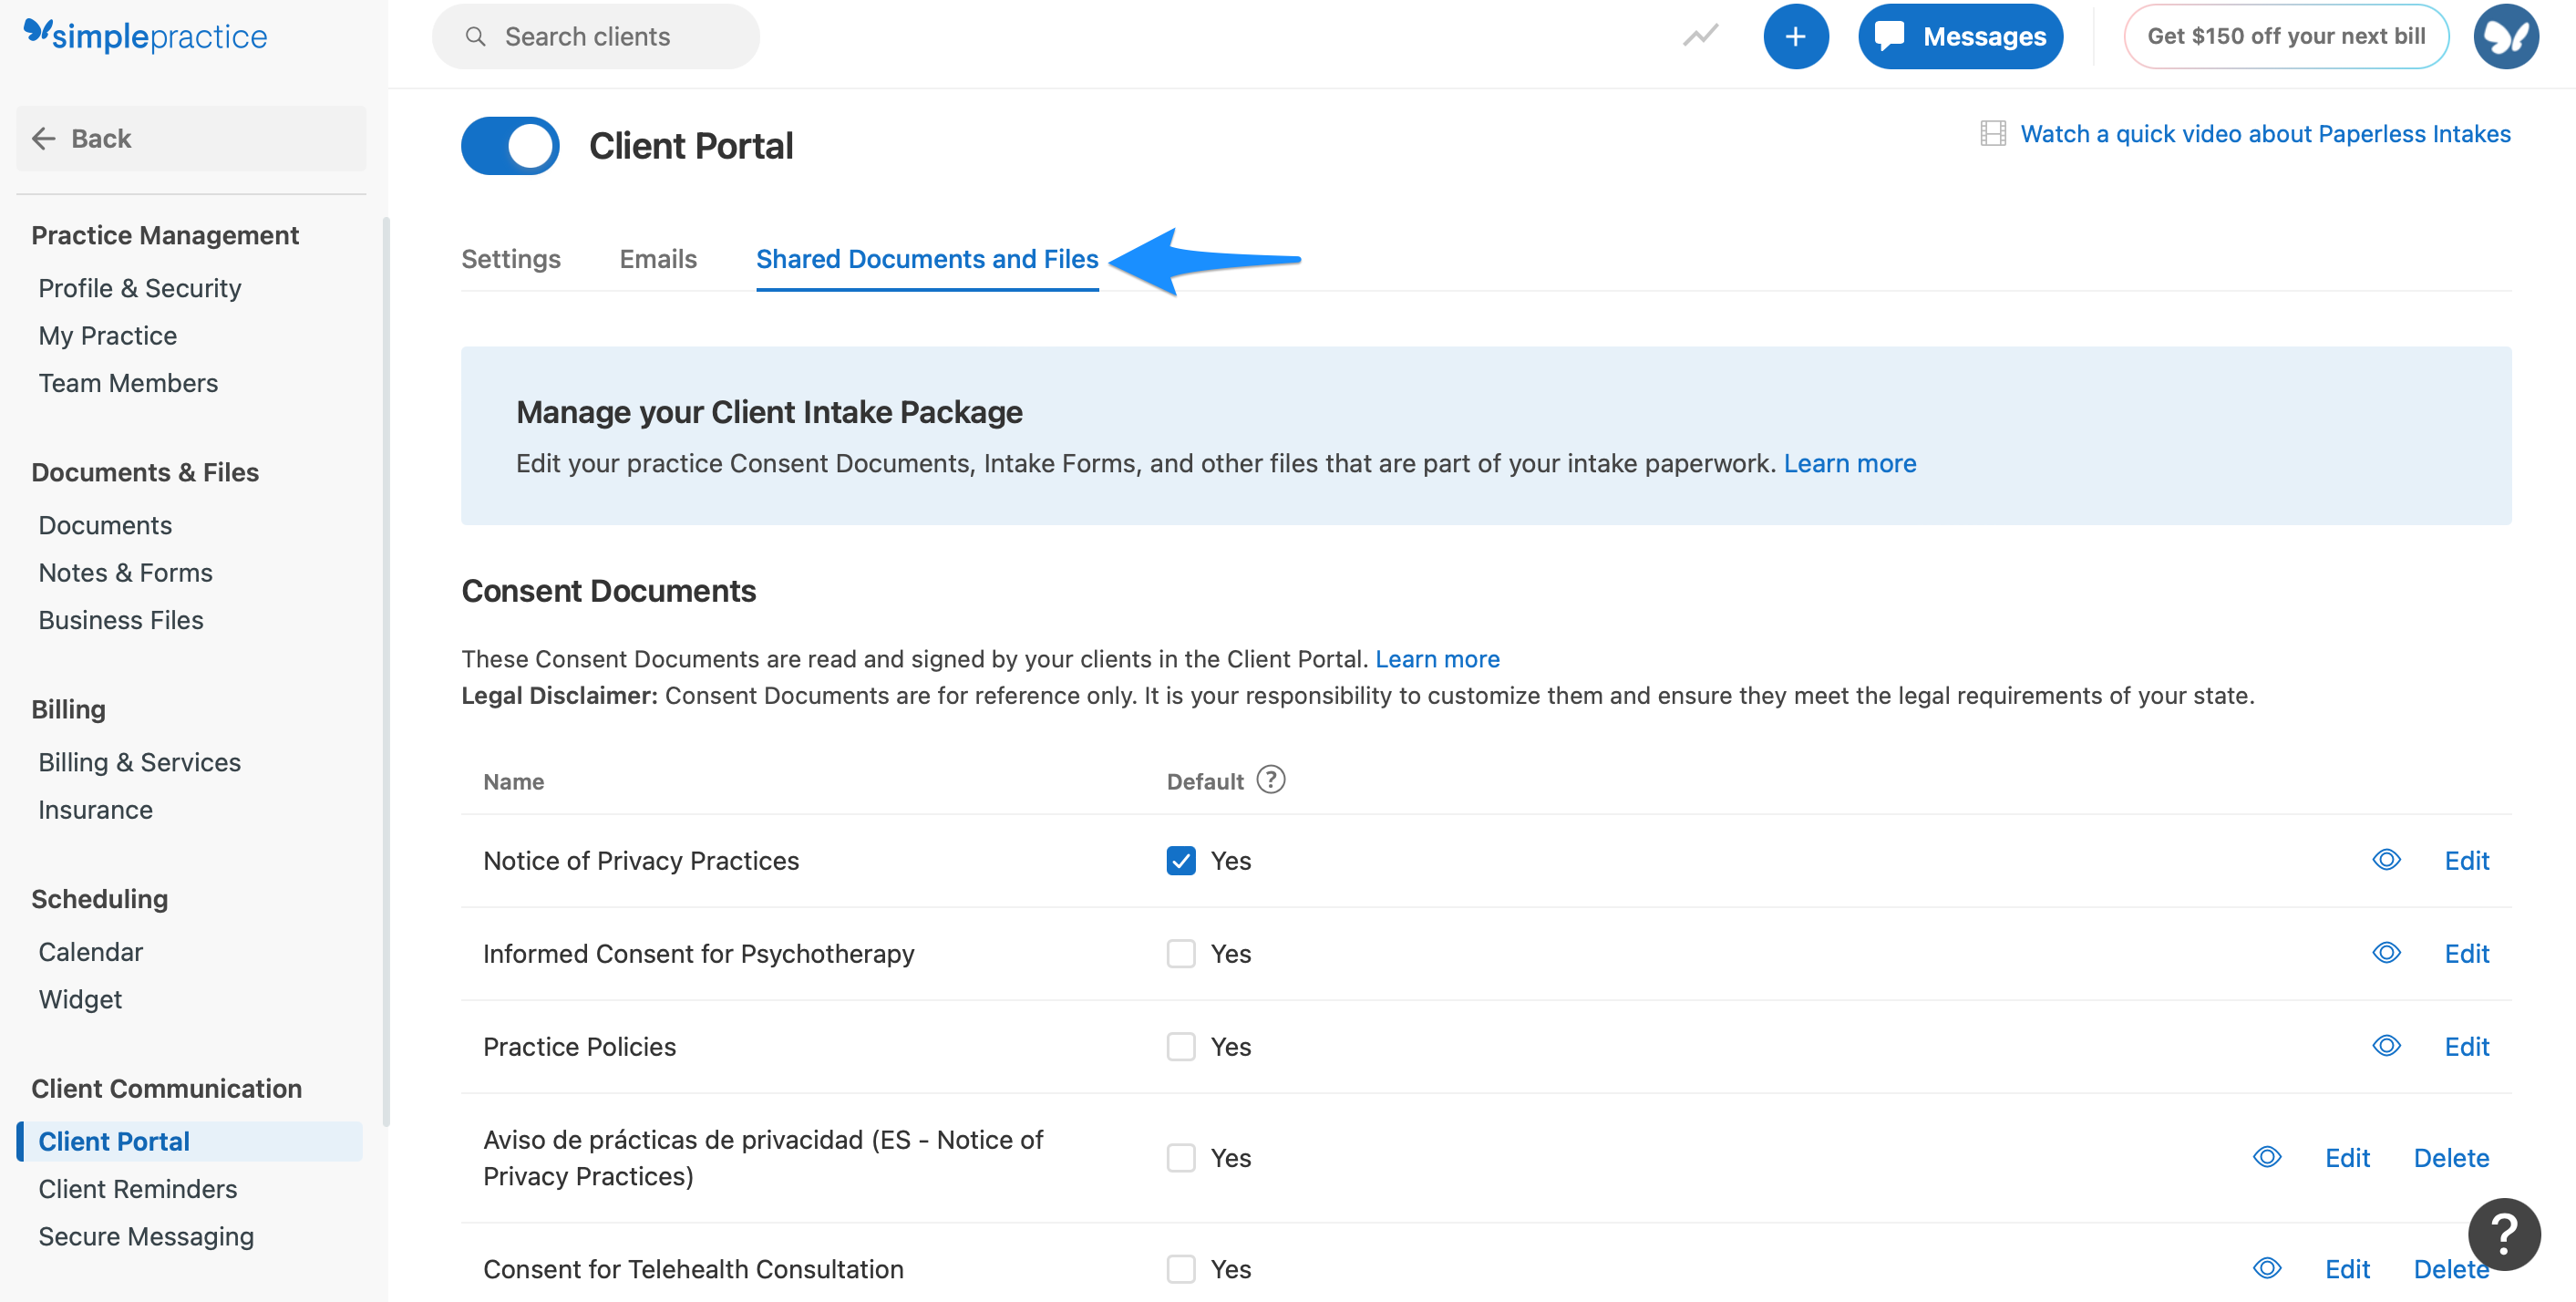Image resolution: width=2576 pixels, height=1302 pixels.
Task: Click the butterfly profile avatar
Action: (2506, 35)
